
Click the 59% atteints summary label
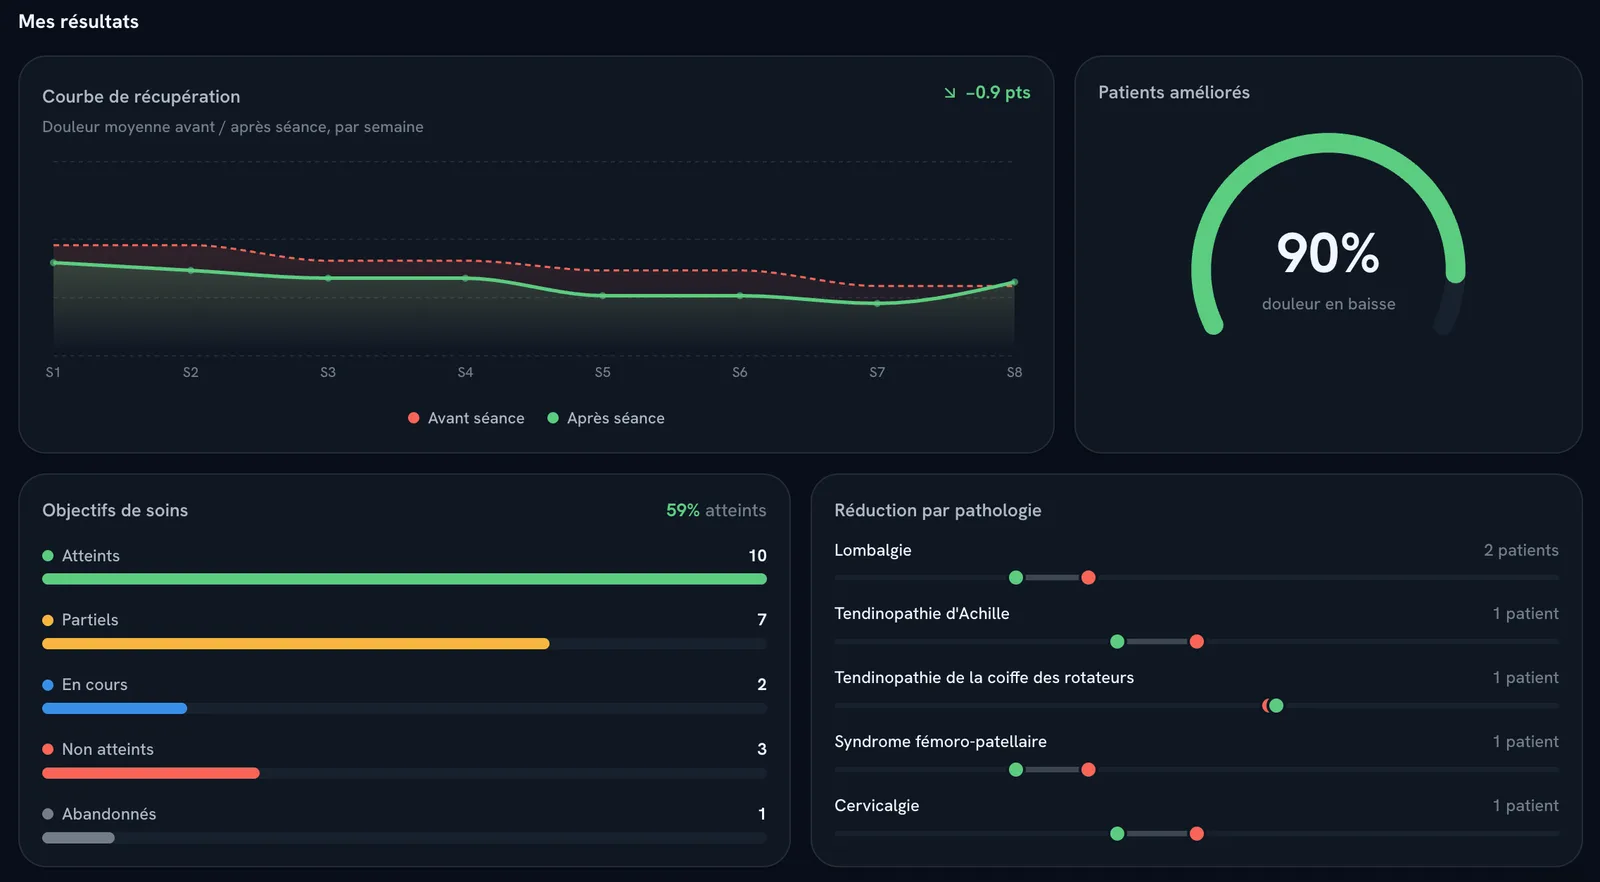(716, 510)
